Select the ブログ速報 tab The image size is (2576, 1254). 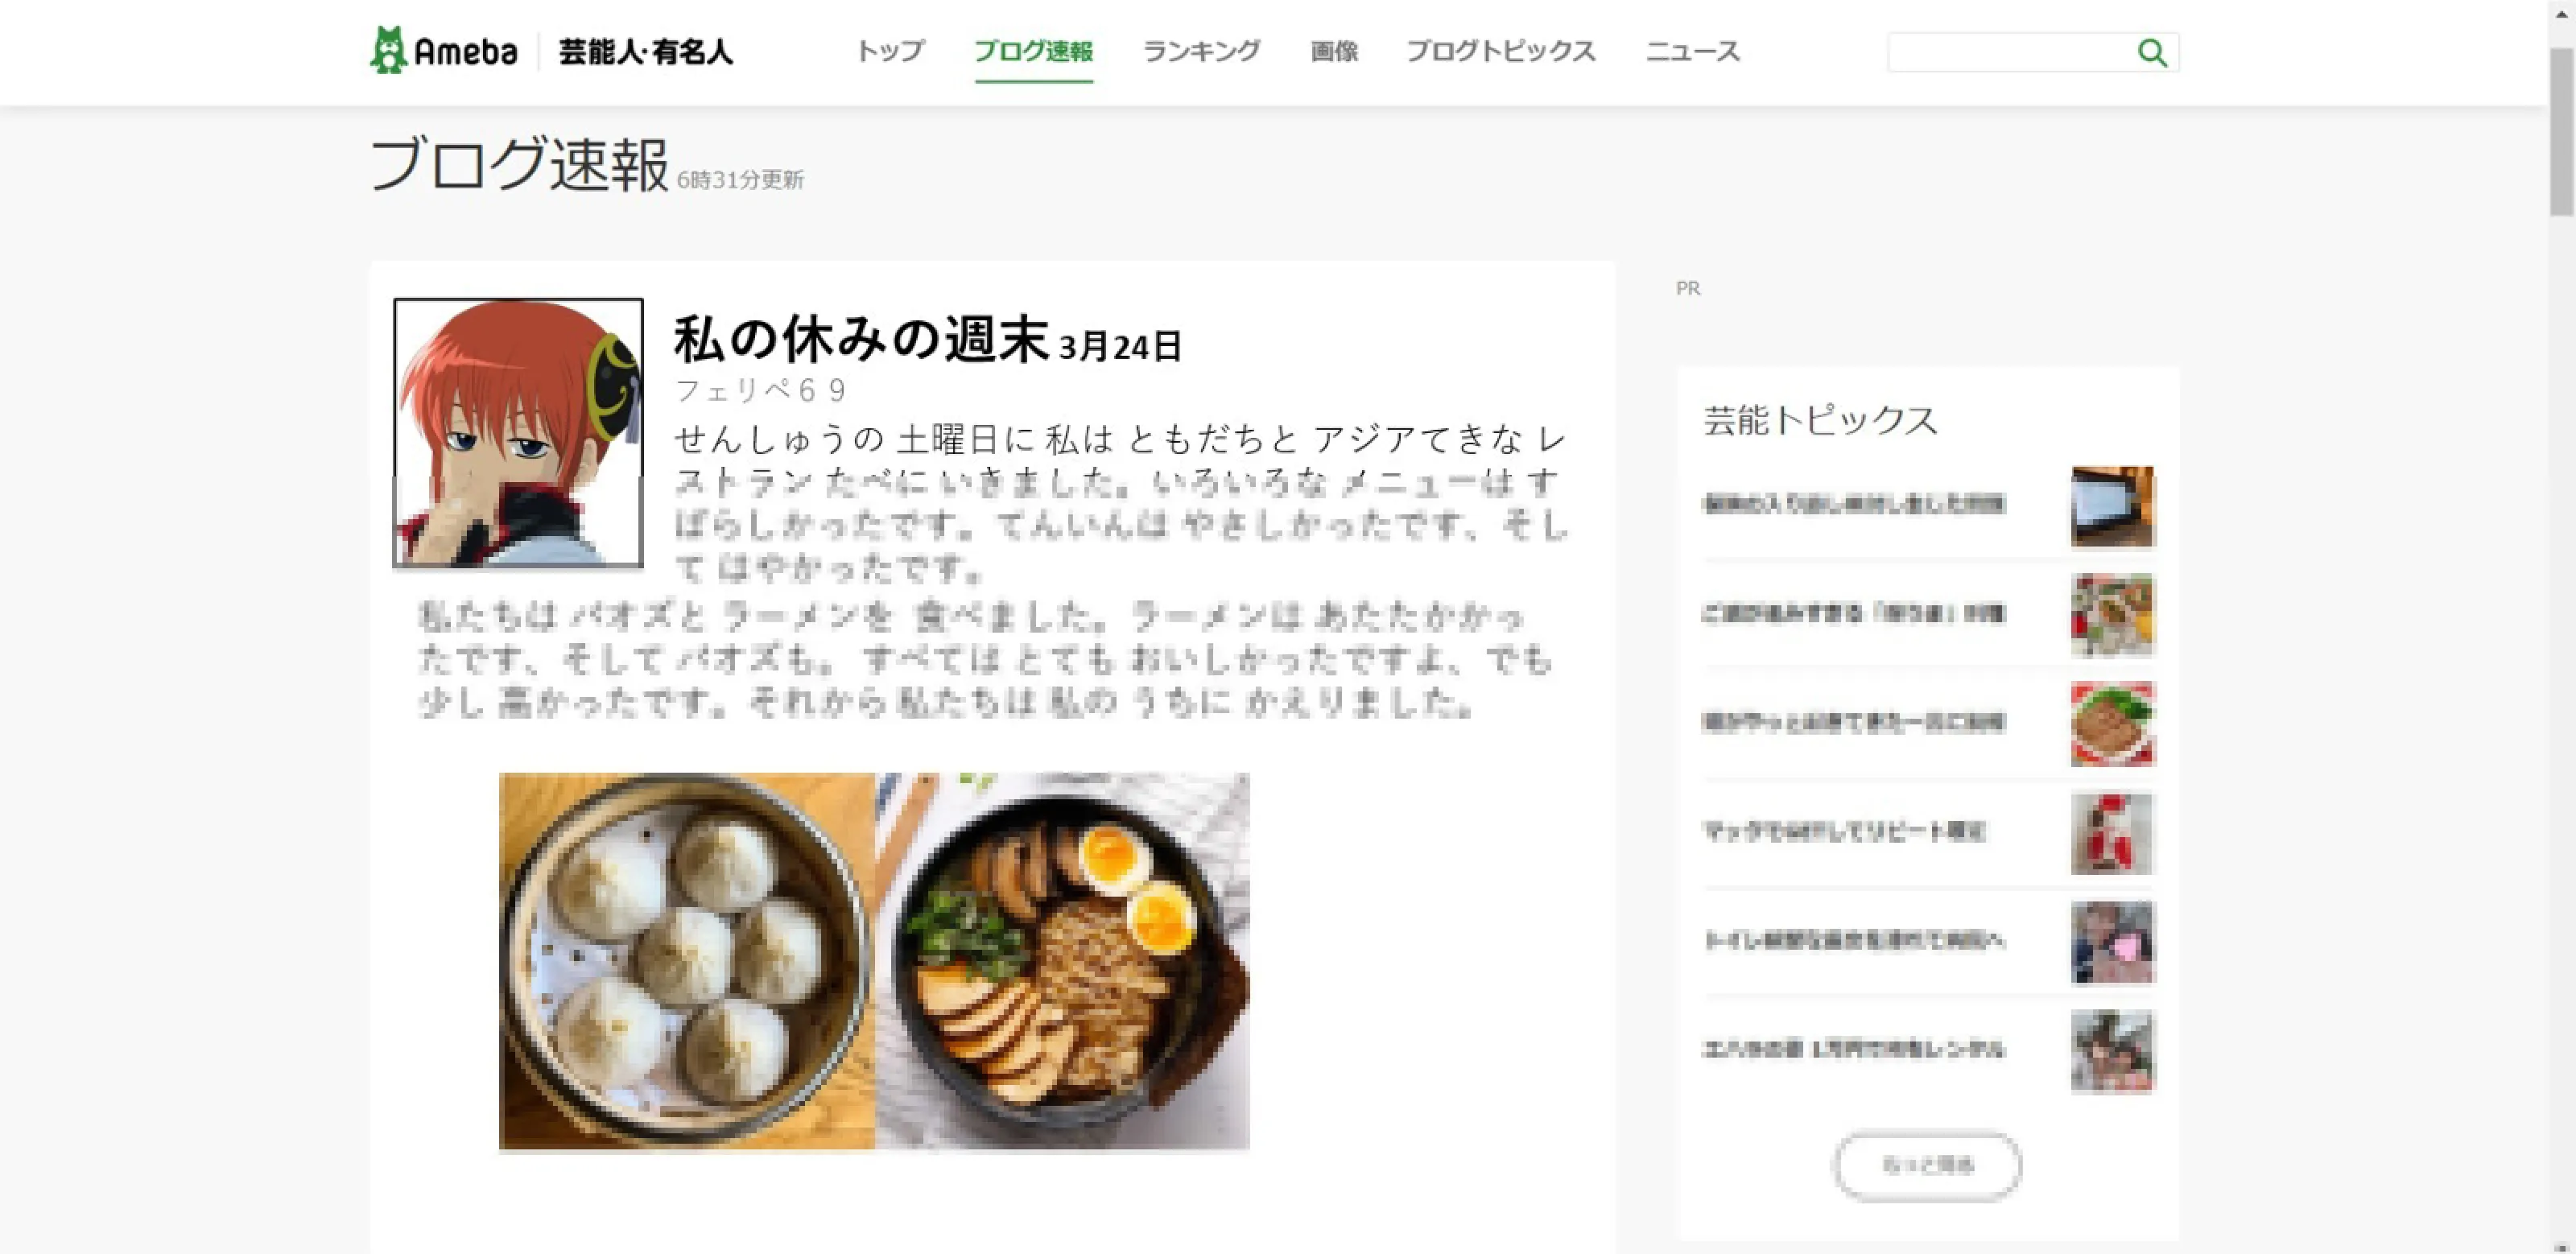click(1033, 51)
